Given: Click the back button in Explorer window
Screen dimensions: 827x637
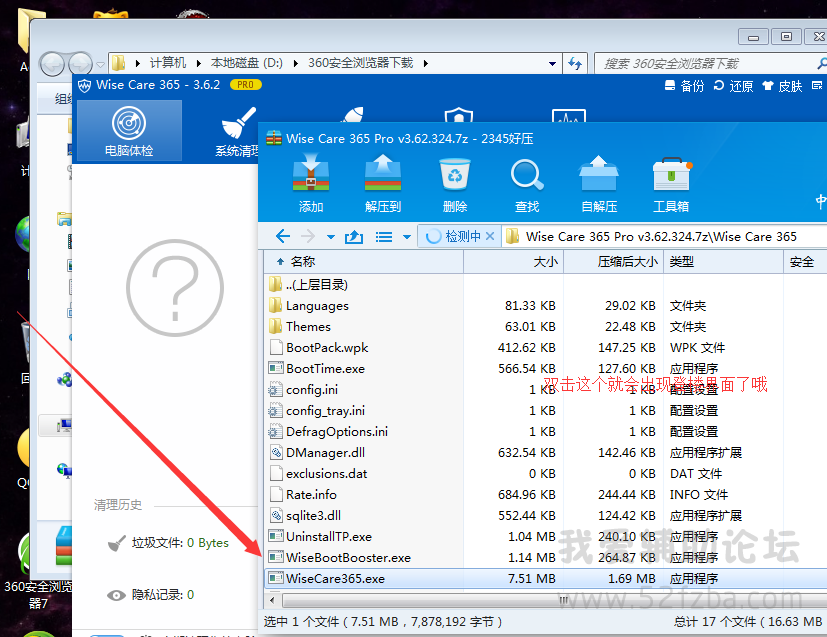Looking at the screenshot, I should 52,64.
